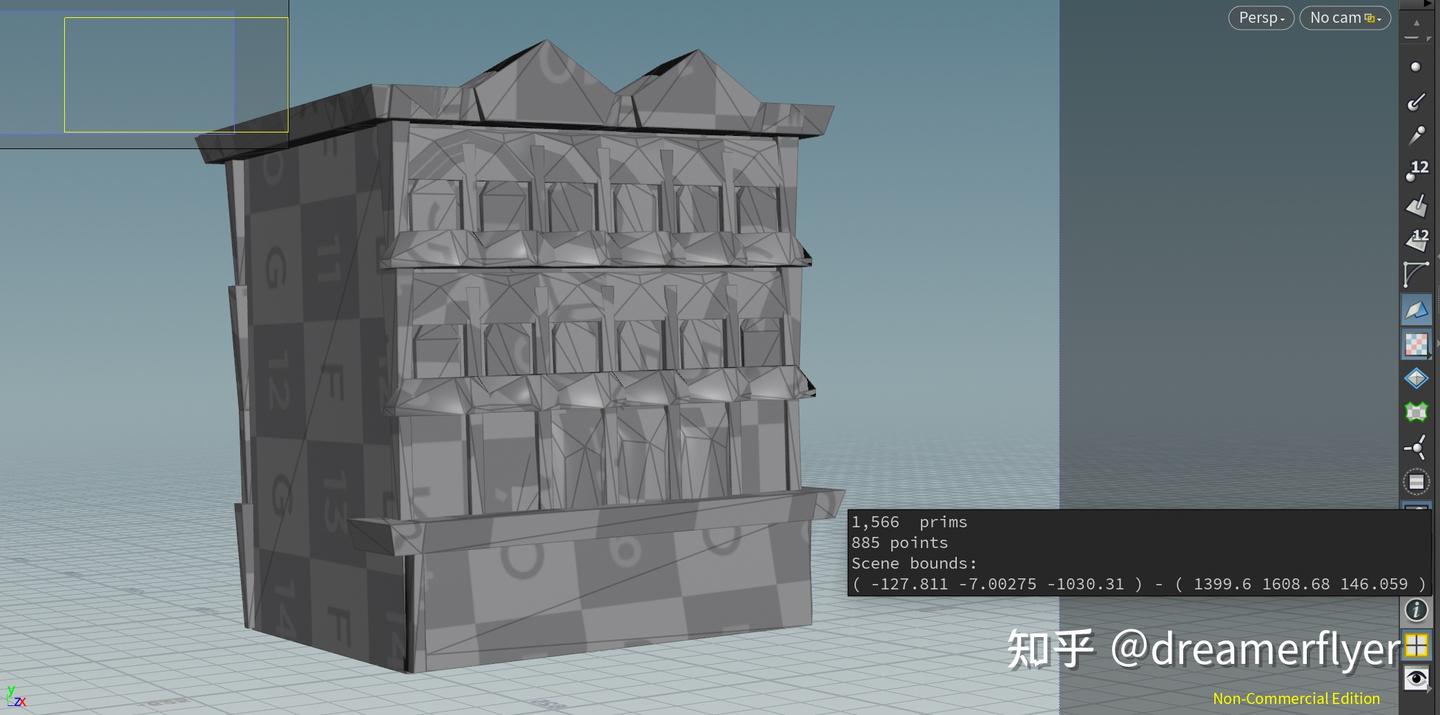Enable point markers display icon

1416,65
